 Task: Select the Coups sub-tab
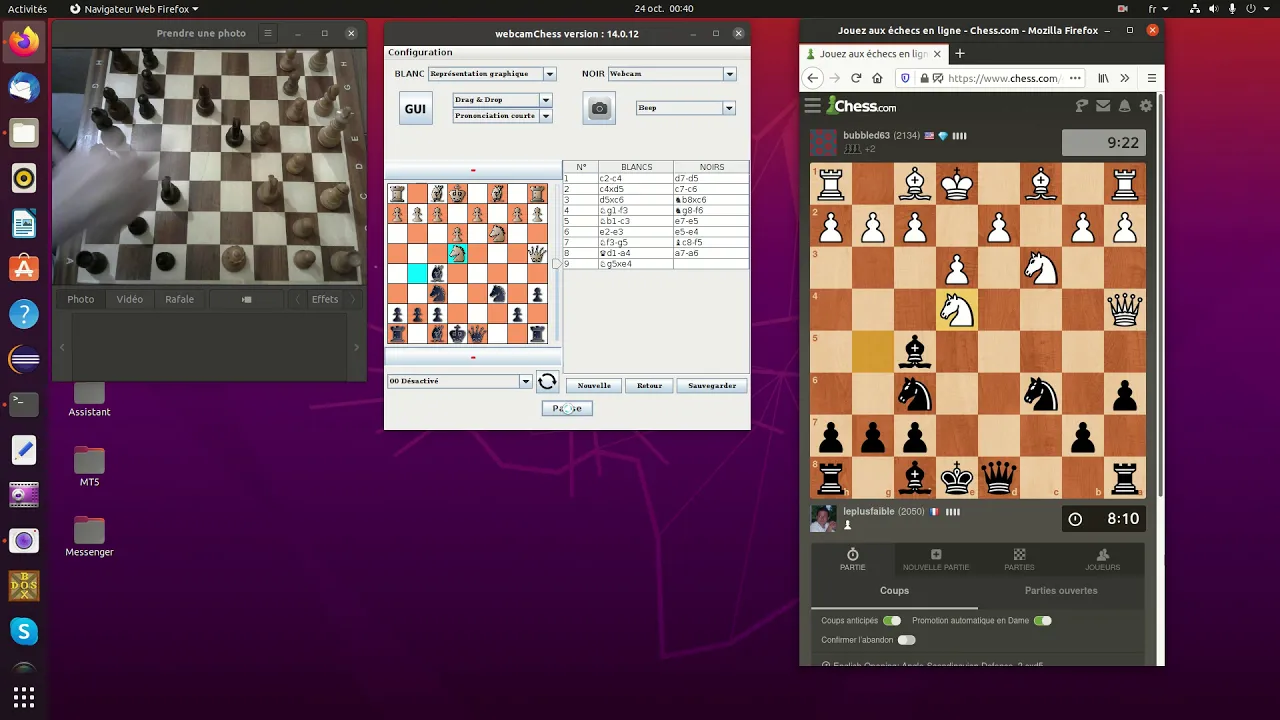(894, 591)
